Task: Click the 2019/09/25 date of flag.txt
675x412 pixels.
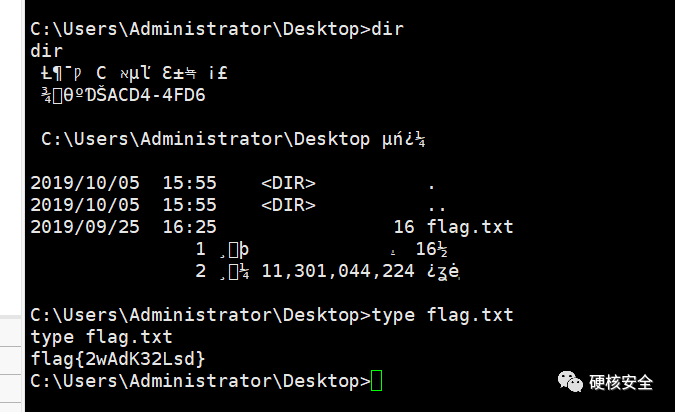Action: pos(85,227)
